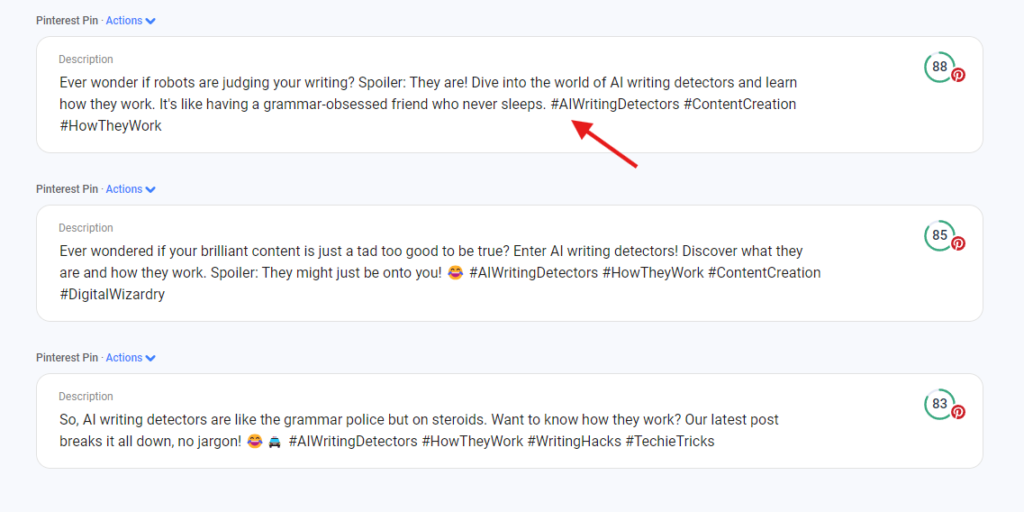
Task: Open Actions dropdown for the first Pinterest Pin
Action: pos(131,21)
